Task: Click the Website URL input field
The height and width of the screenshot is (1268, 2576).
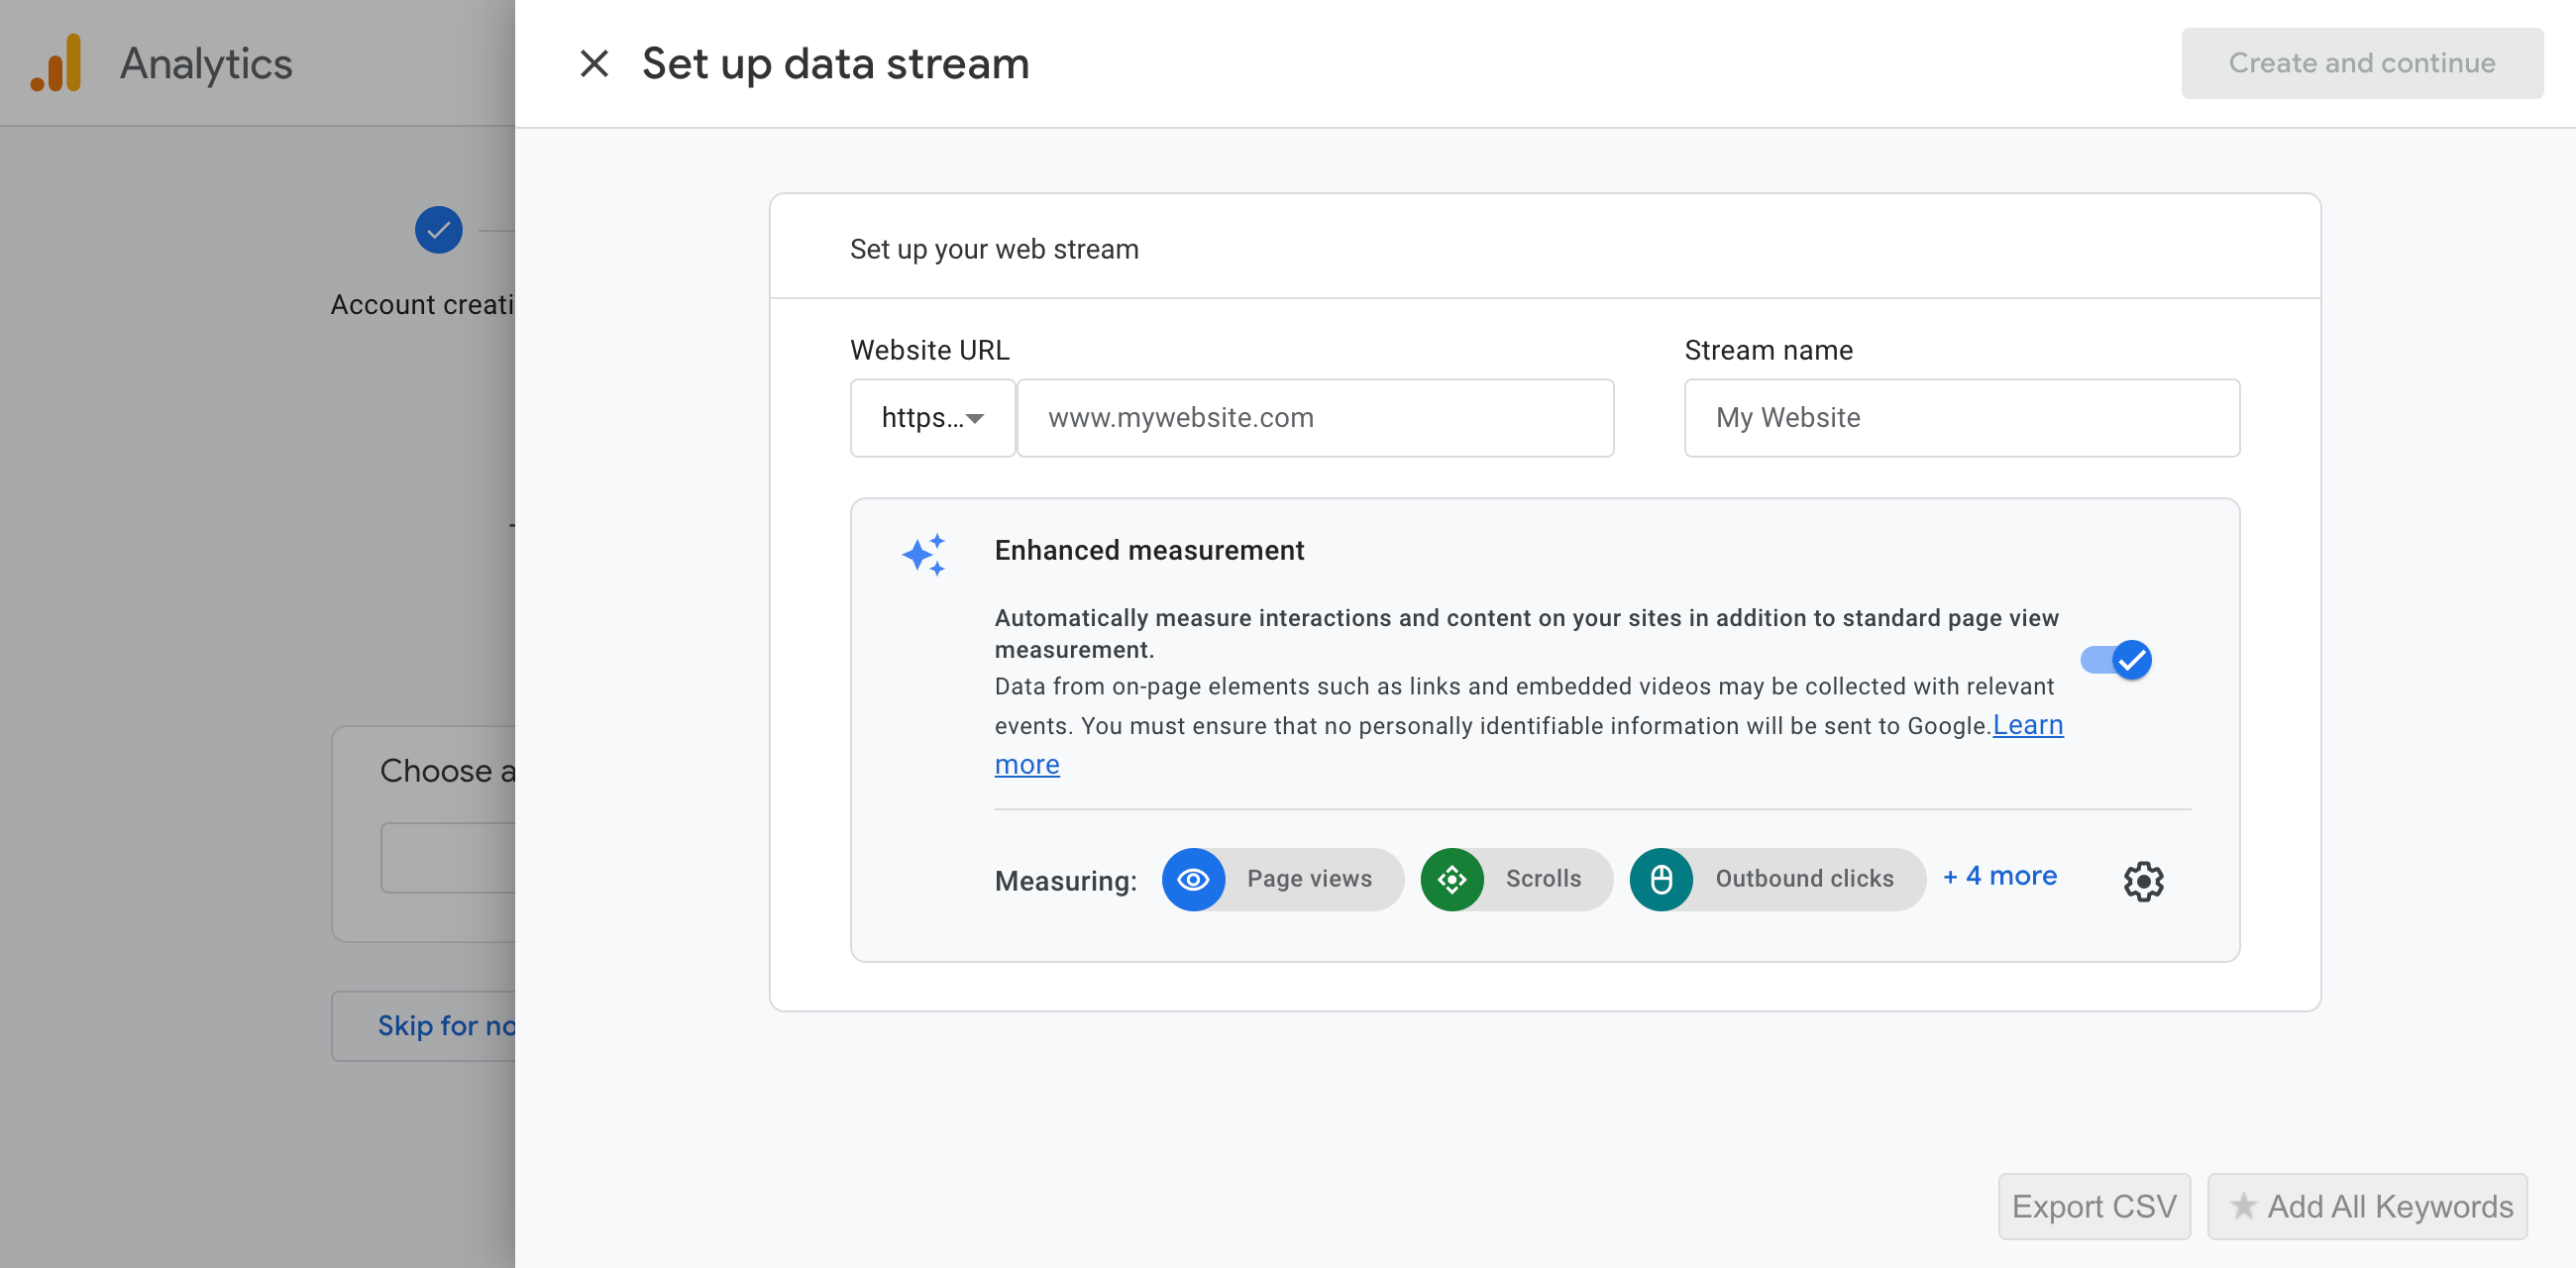Action: (x=1314, y=417)
